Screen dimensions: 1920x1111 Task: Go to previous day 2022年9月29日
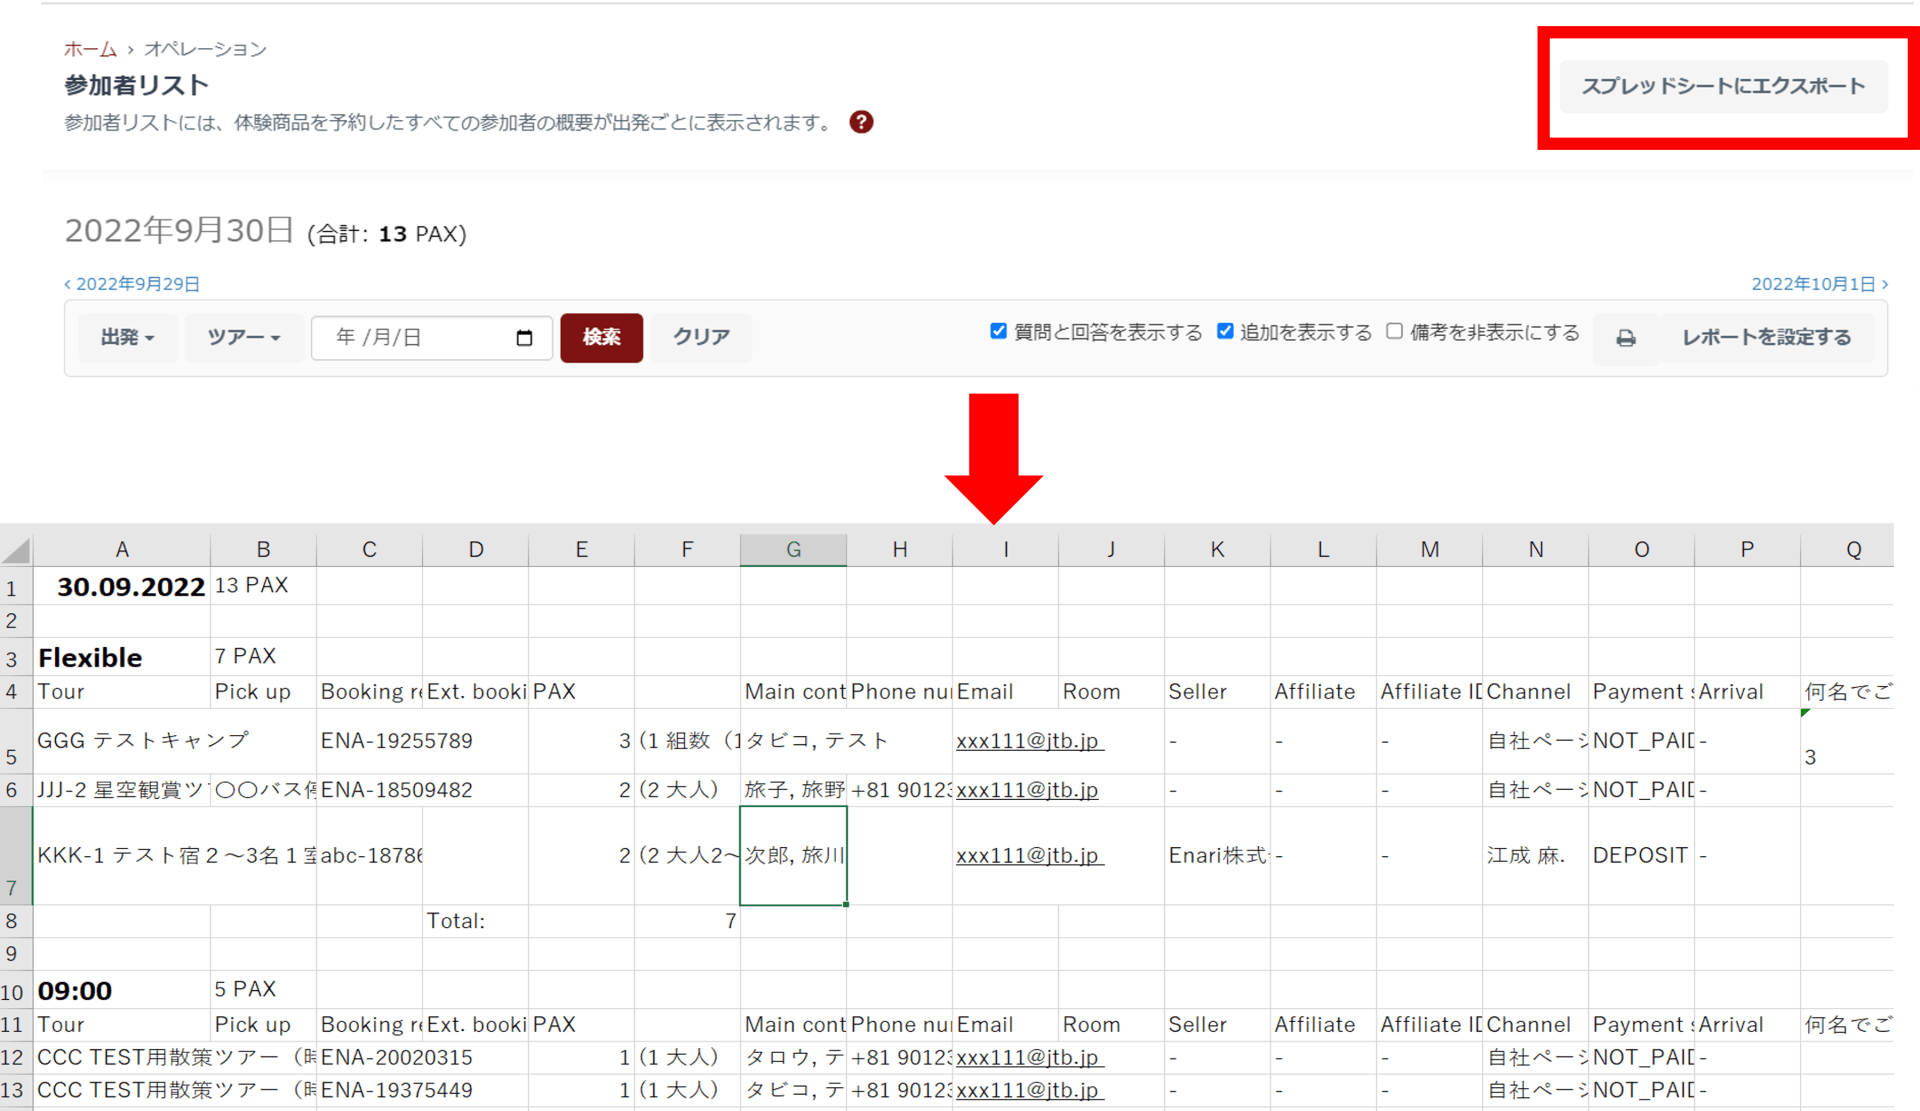click(133, 284)
